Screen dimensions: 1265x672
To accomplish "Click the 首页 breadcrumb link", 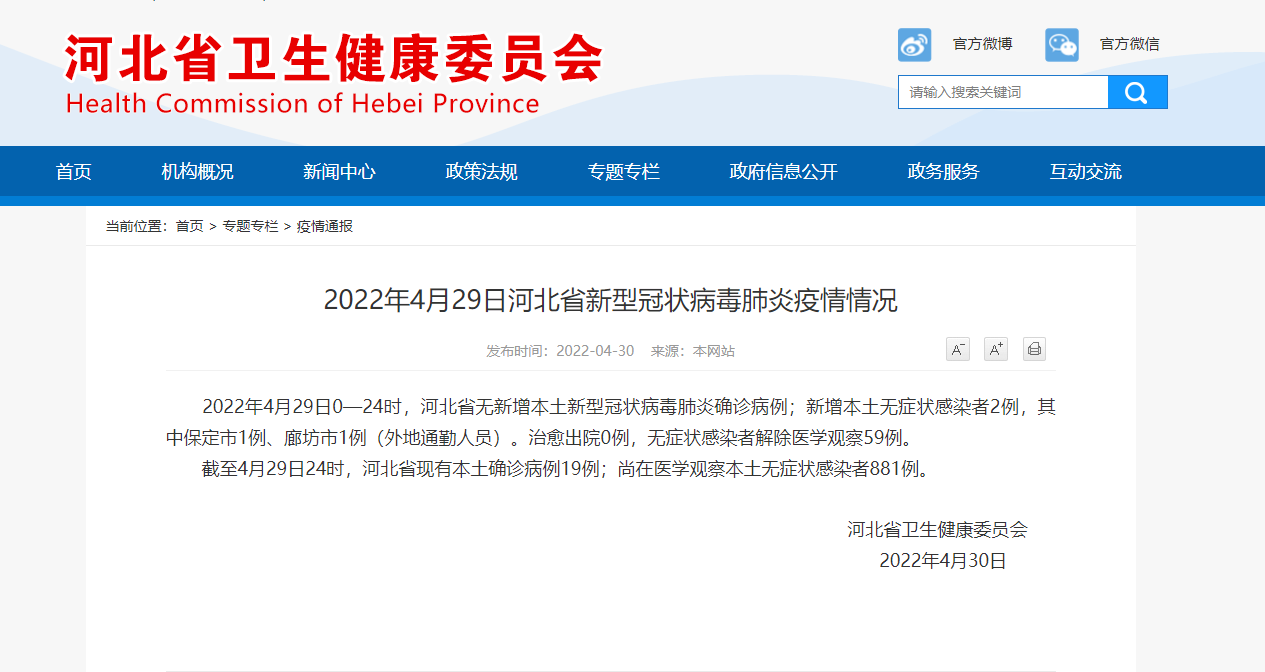I will click(x=189, y=227).
